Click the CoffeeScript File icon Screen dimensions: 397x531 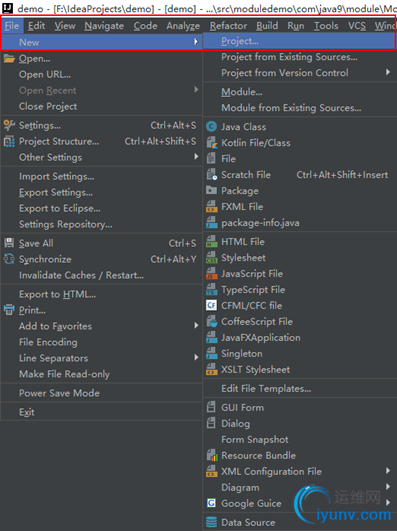pos(212,321)
